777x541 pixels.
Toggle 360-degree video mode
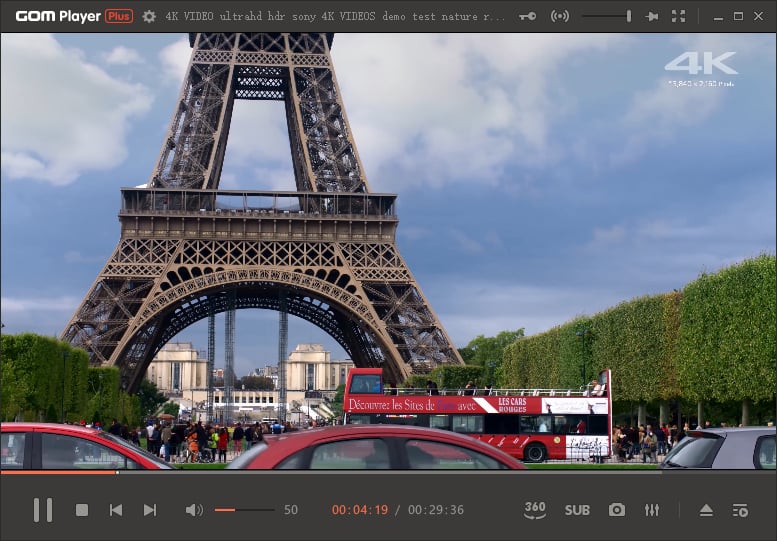[535, 510]
